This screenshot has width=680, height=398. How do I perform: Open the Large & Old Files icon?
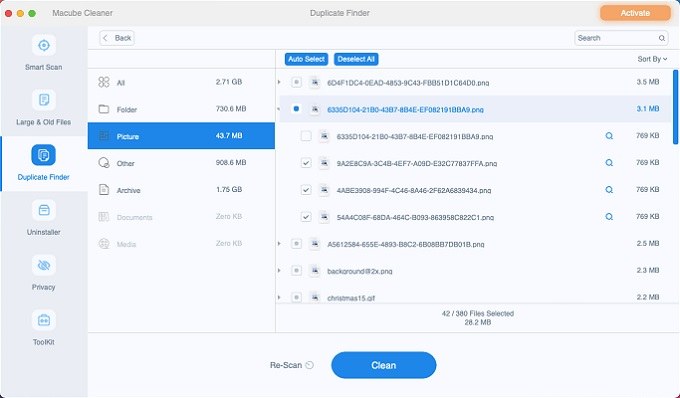click(x=43, y=100)
